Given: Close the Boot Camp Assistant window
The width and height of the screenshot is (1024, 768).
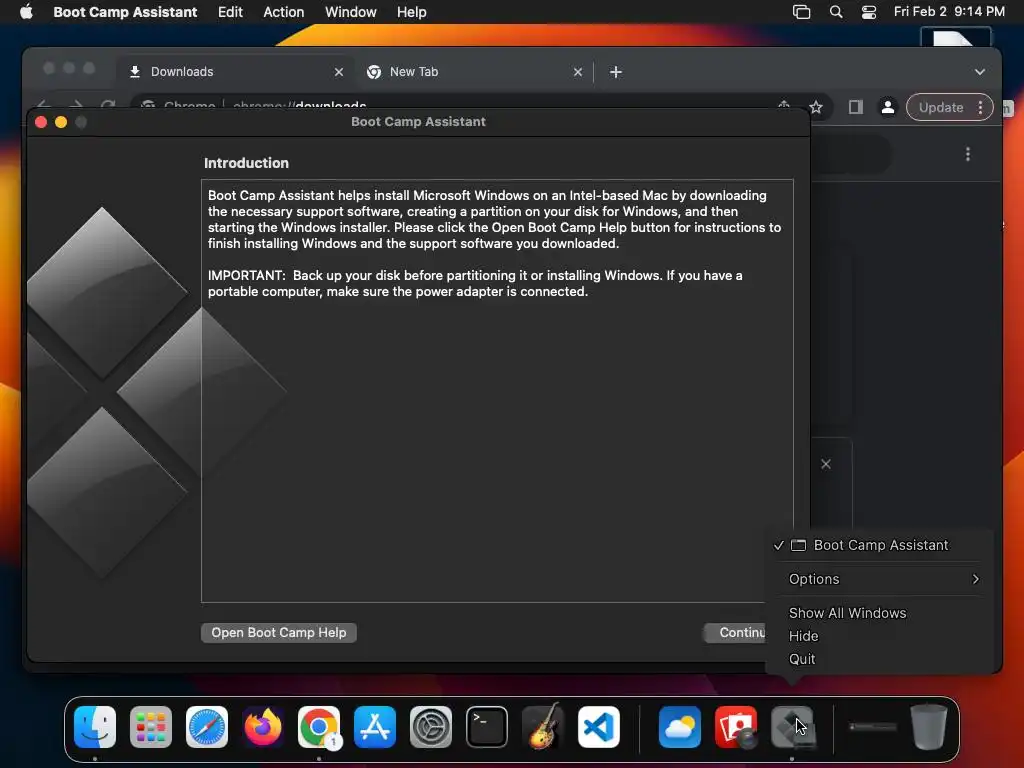Looking at the screenshot, I should pos(40,122).
